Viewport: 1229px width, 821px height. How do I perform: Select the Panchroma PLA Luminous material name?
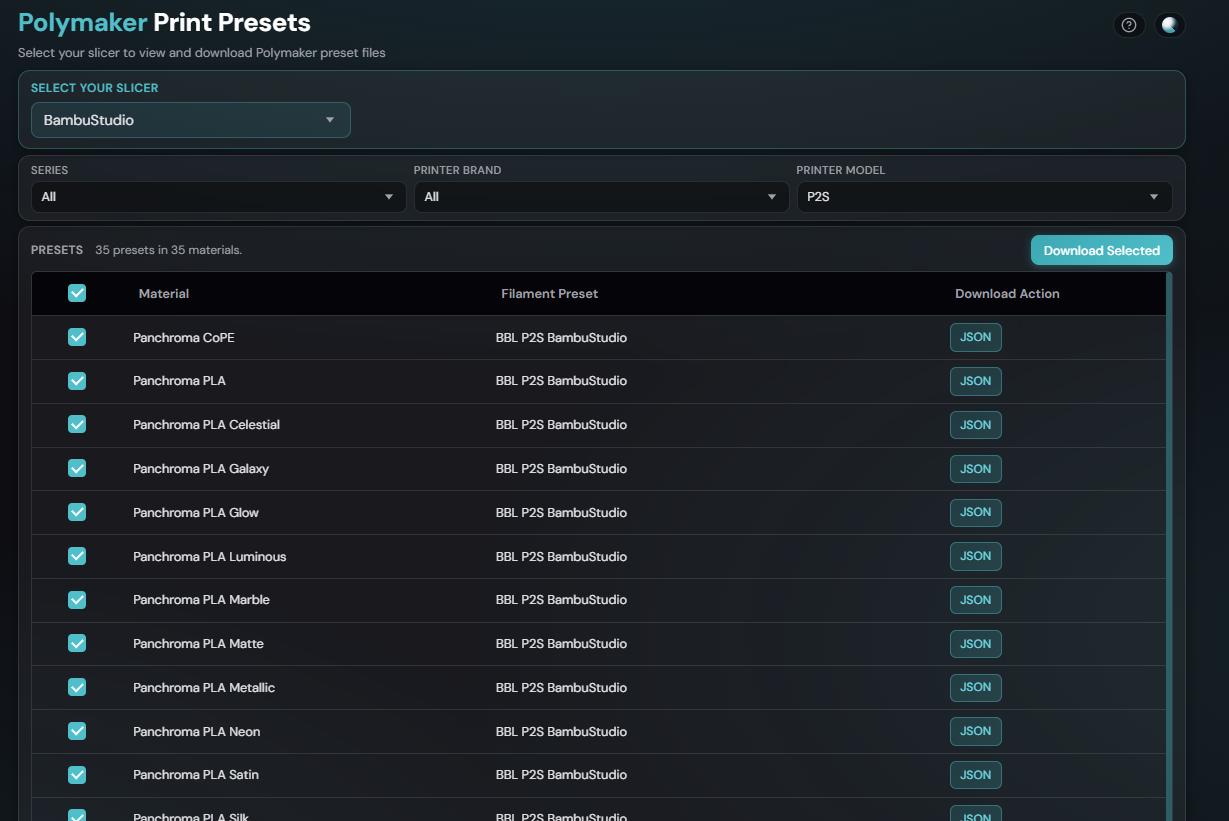coord(210,557)
